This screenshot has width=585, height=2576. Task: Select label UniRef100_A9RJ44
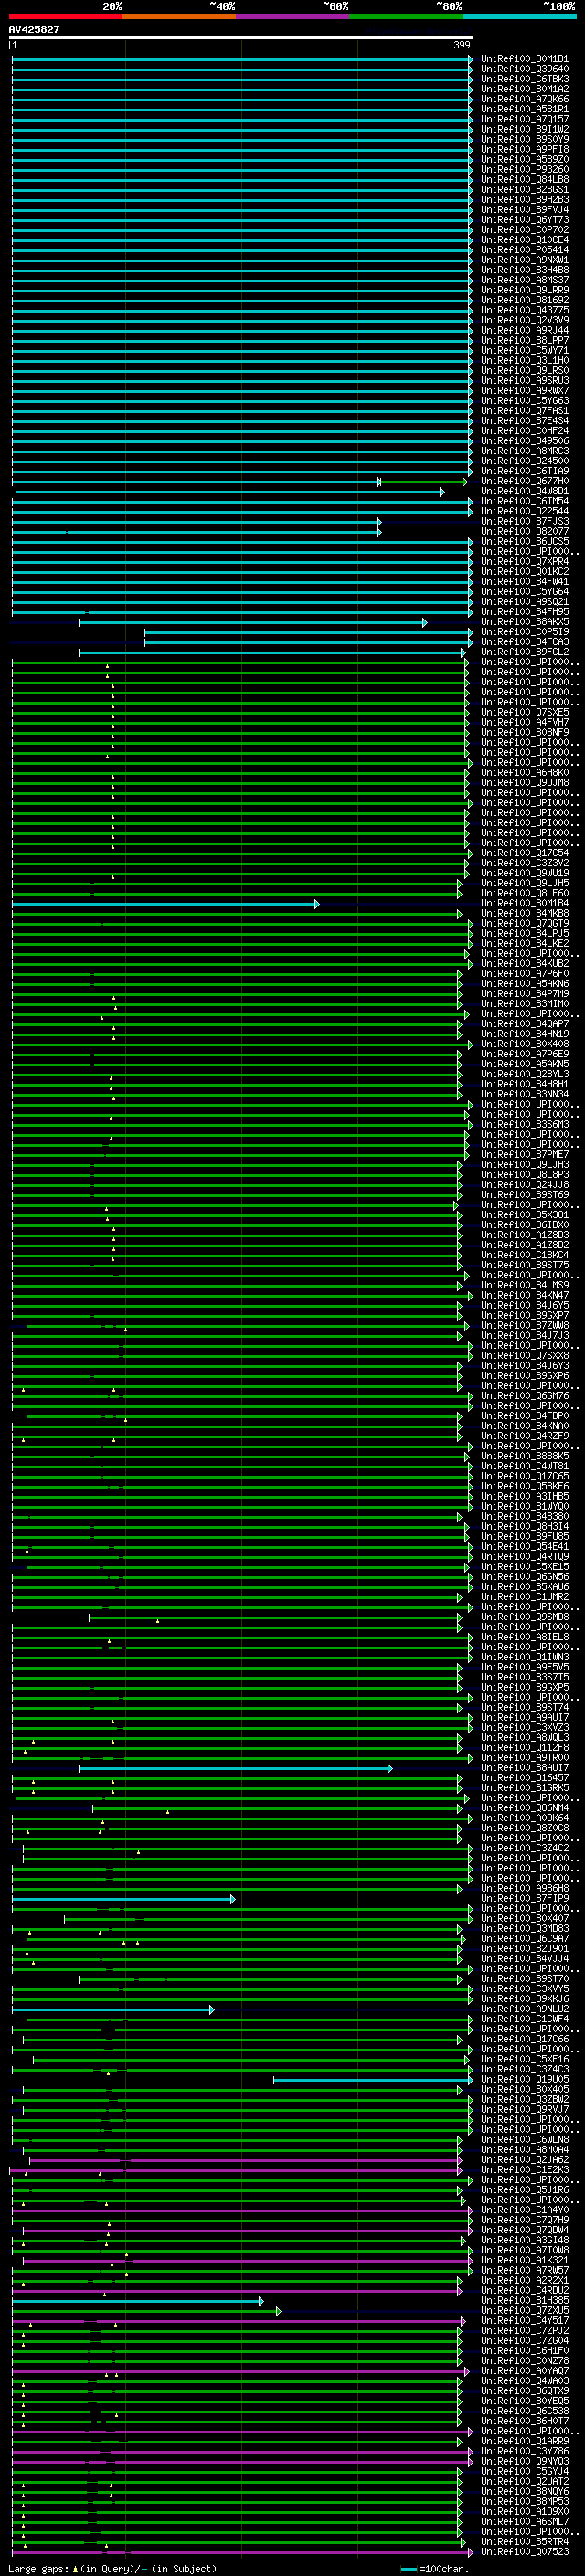click(525, 330)
